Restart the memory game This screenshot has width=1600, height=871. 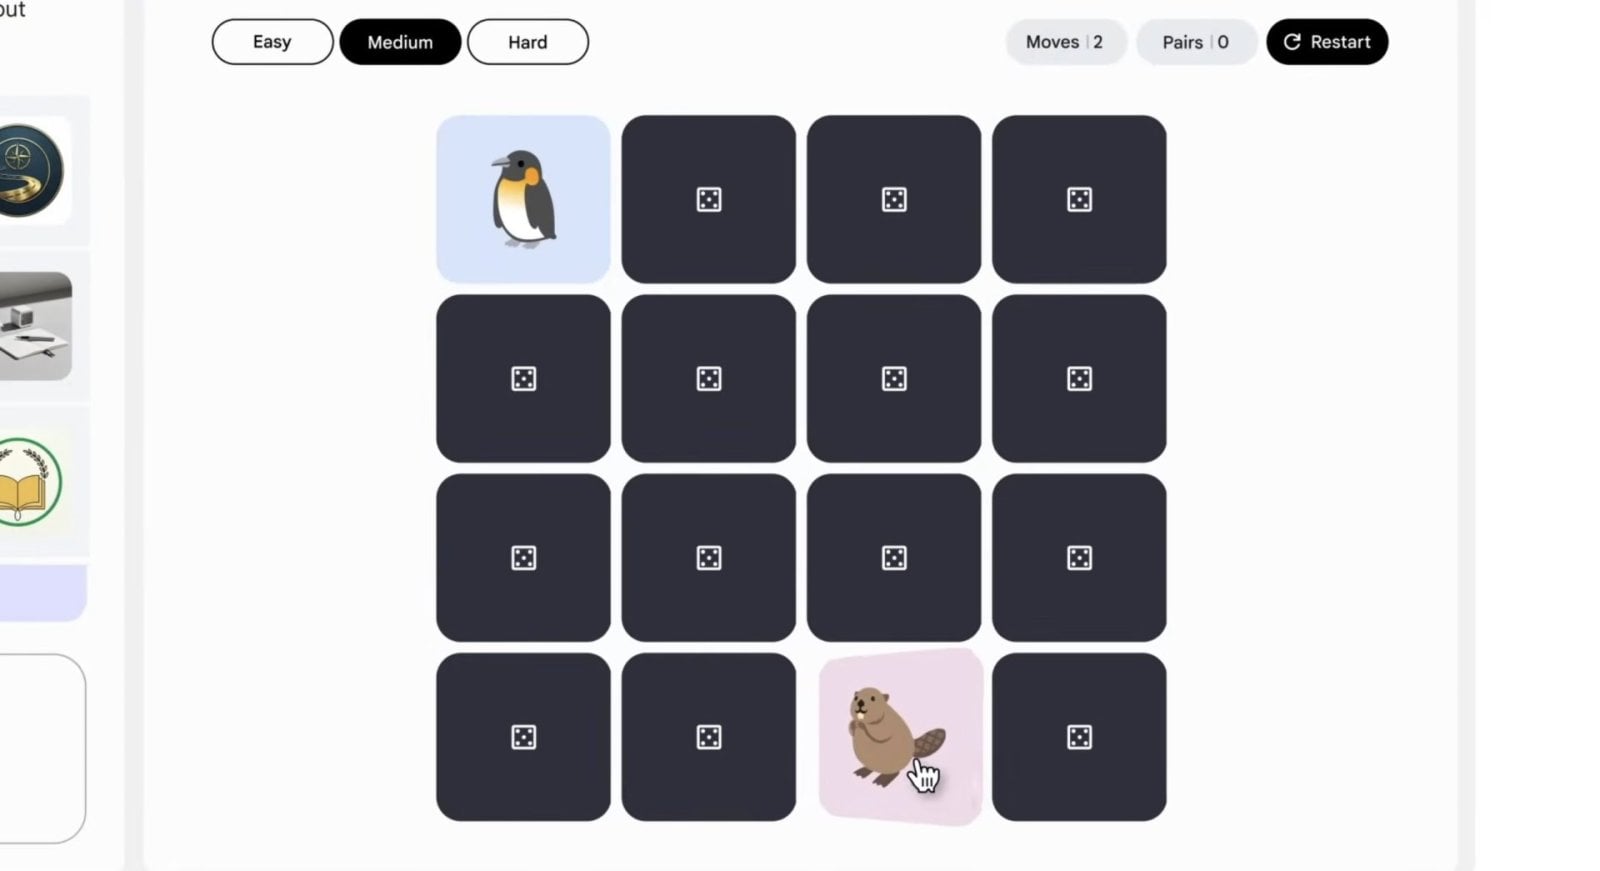[x=1327, y=42]
